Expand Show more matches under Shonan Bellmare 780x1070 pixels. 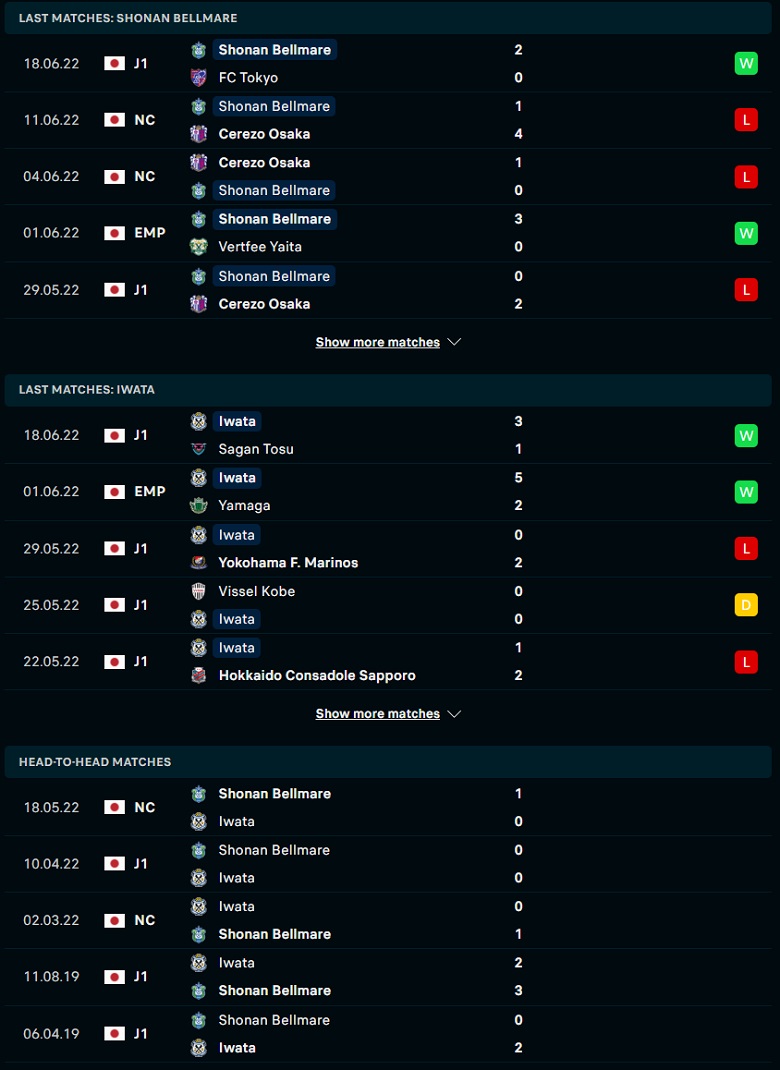(x=377, y=343)
